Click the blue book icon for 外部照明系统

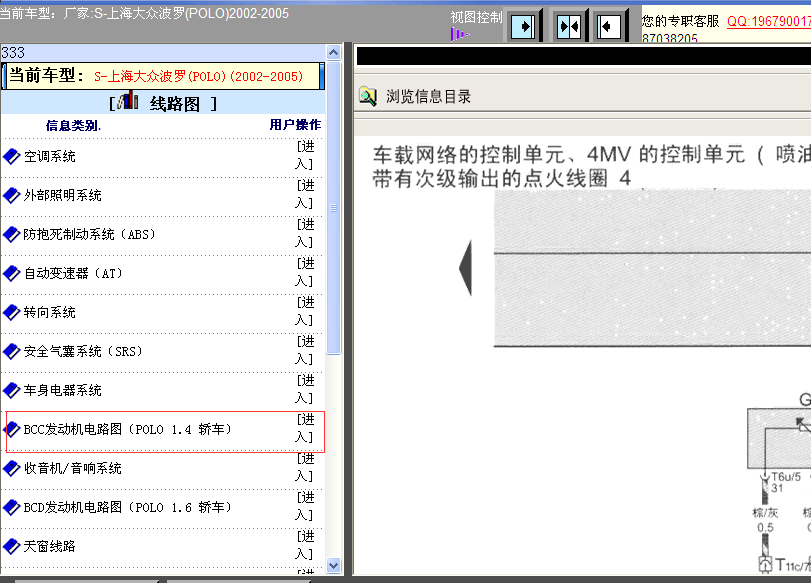click(11, 195)
